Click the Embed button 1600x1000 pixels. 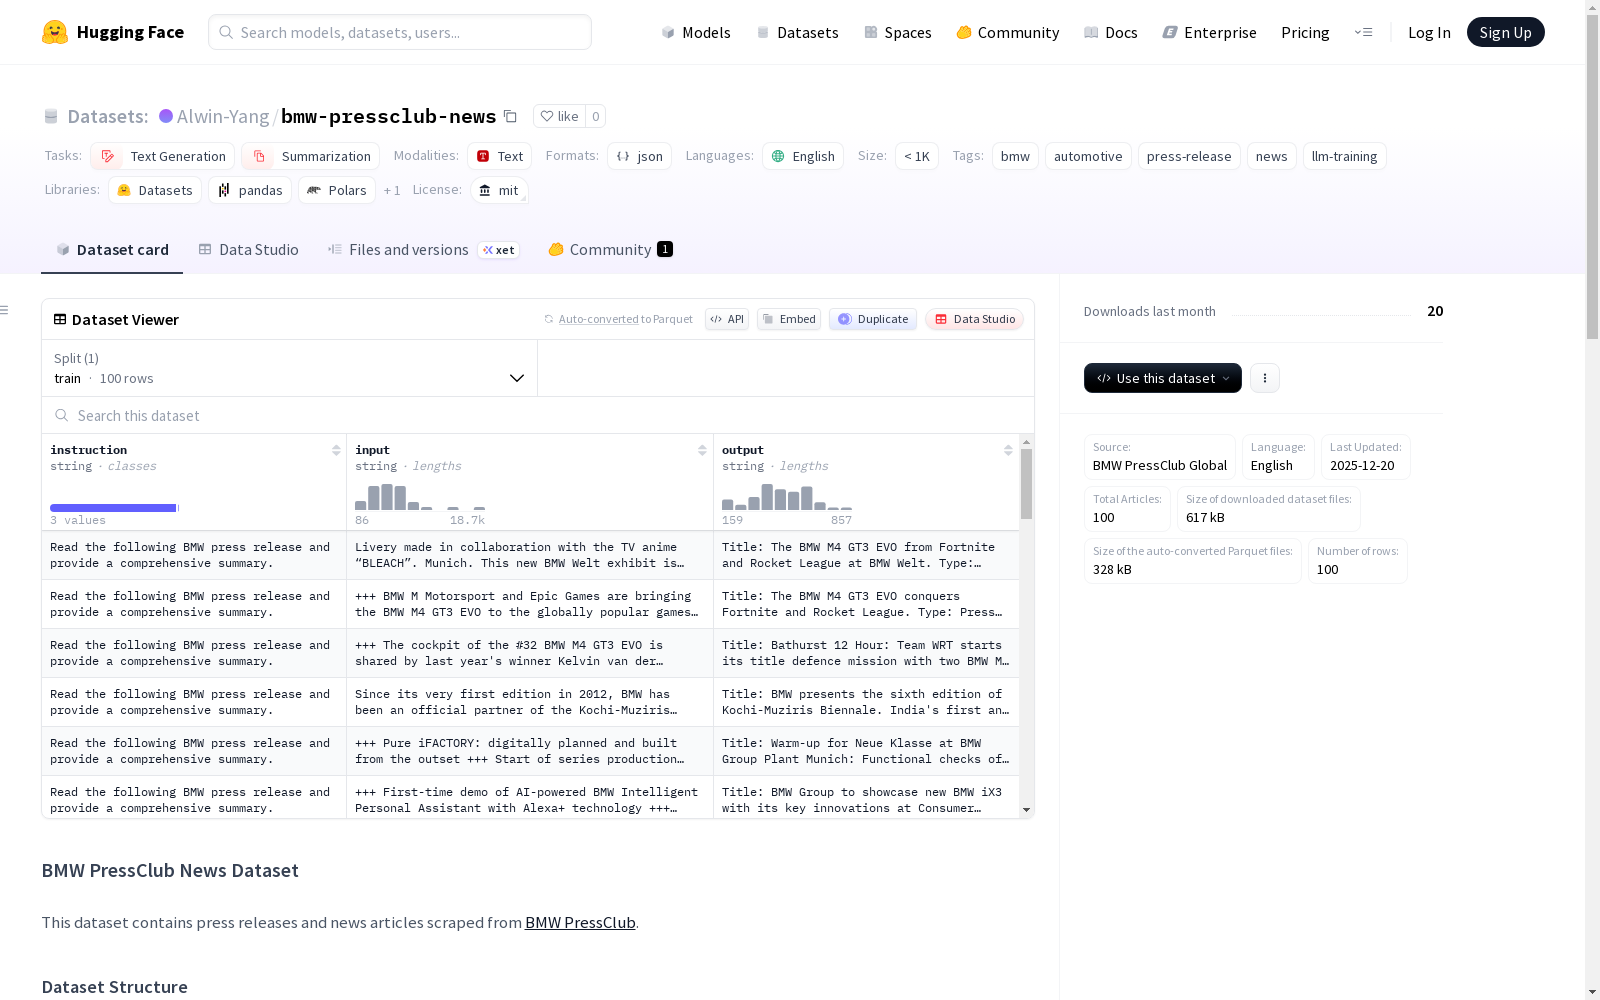789,319
